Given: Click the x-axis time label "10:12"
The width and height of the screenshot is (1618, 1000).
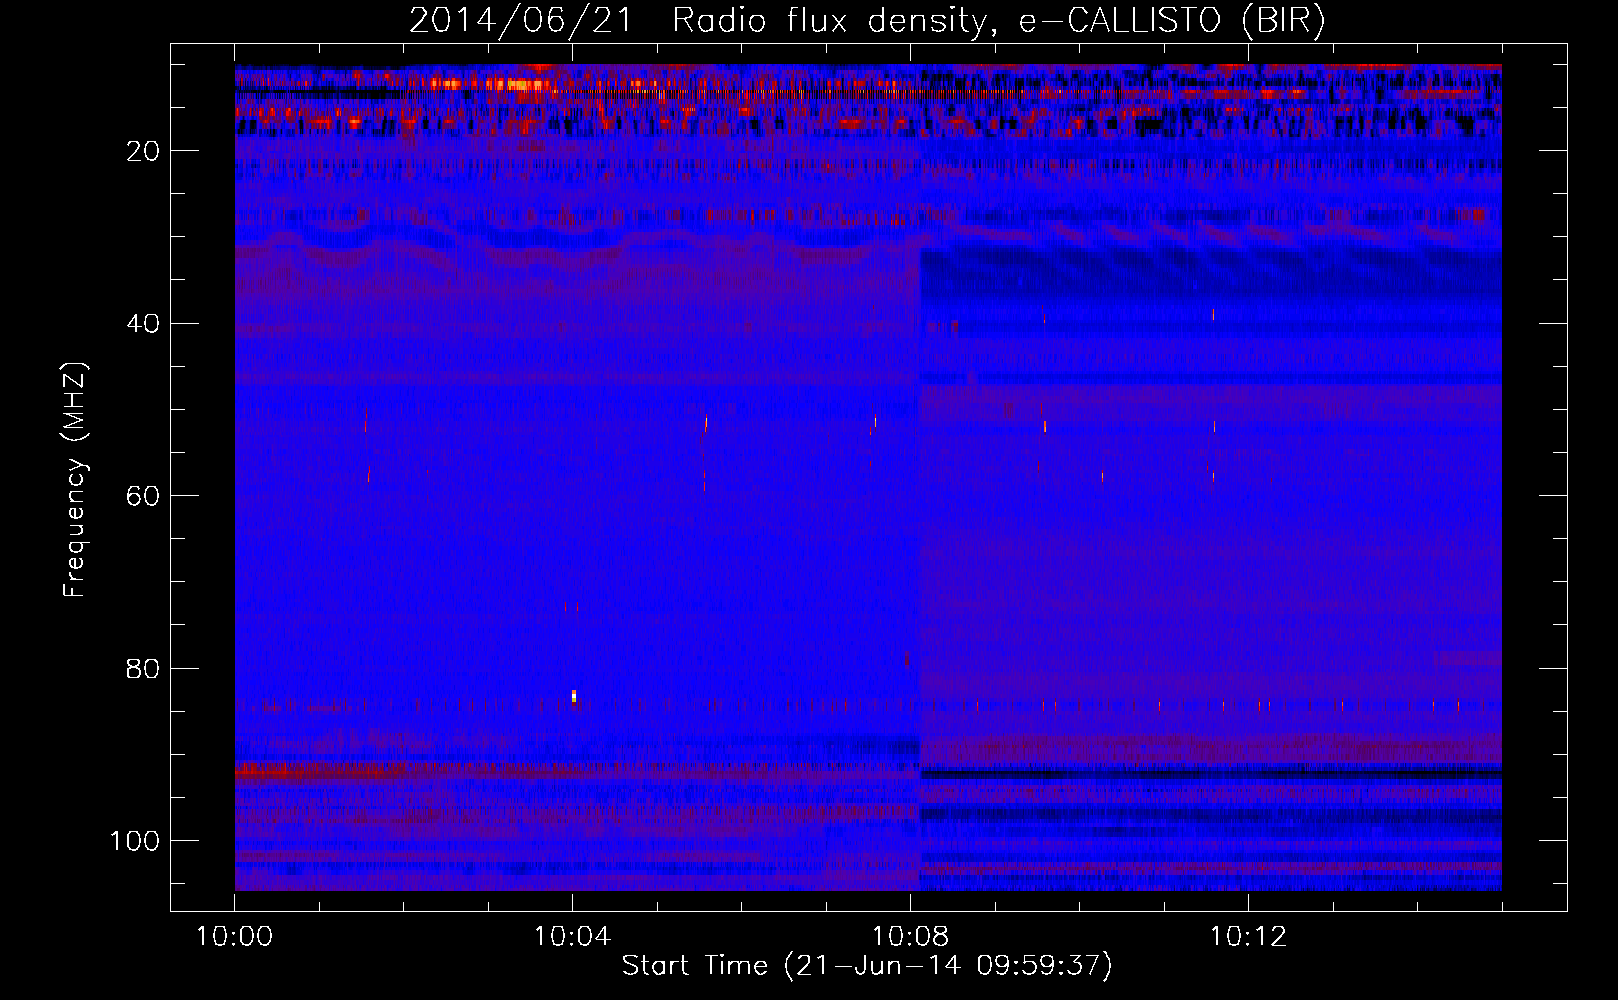Looking at the screenshot, I should 1247,937.
